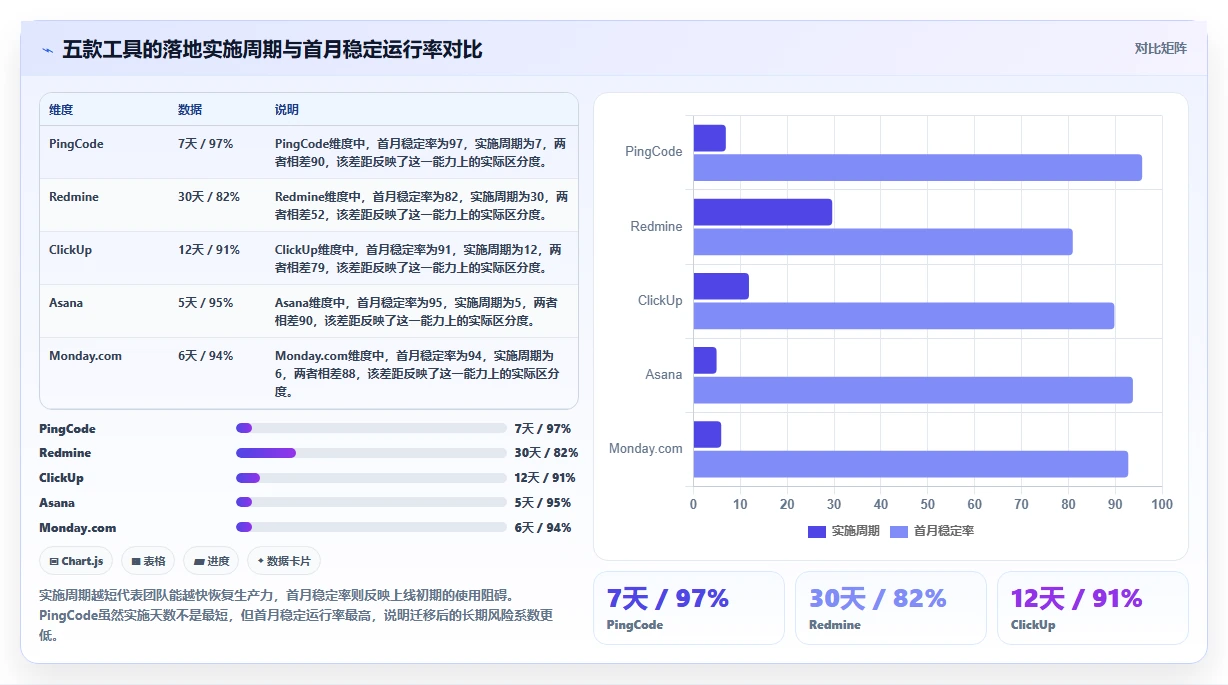Click the Redmine chart axis label
Viewport: 1228px width, 685px height.
tap(656, 226)
